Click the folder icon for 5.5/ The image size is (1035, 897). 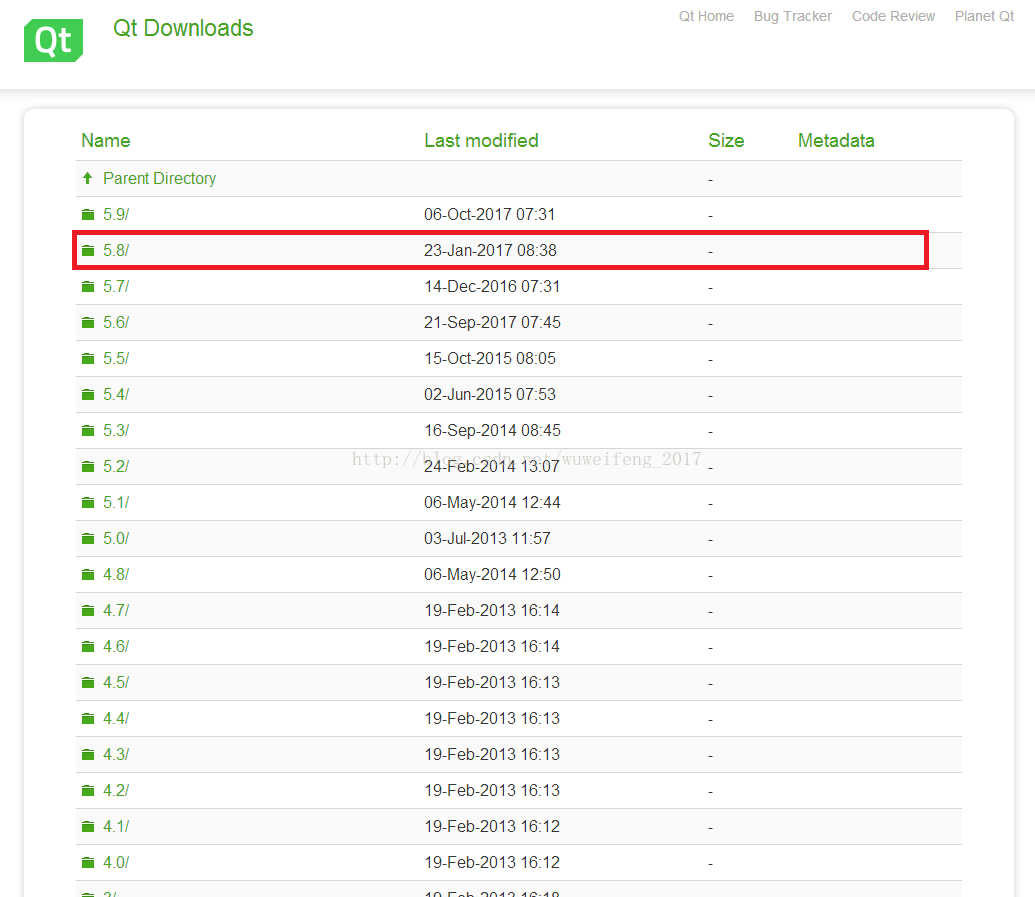(88, 358)
